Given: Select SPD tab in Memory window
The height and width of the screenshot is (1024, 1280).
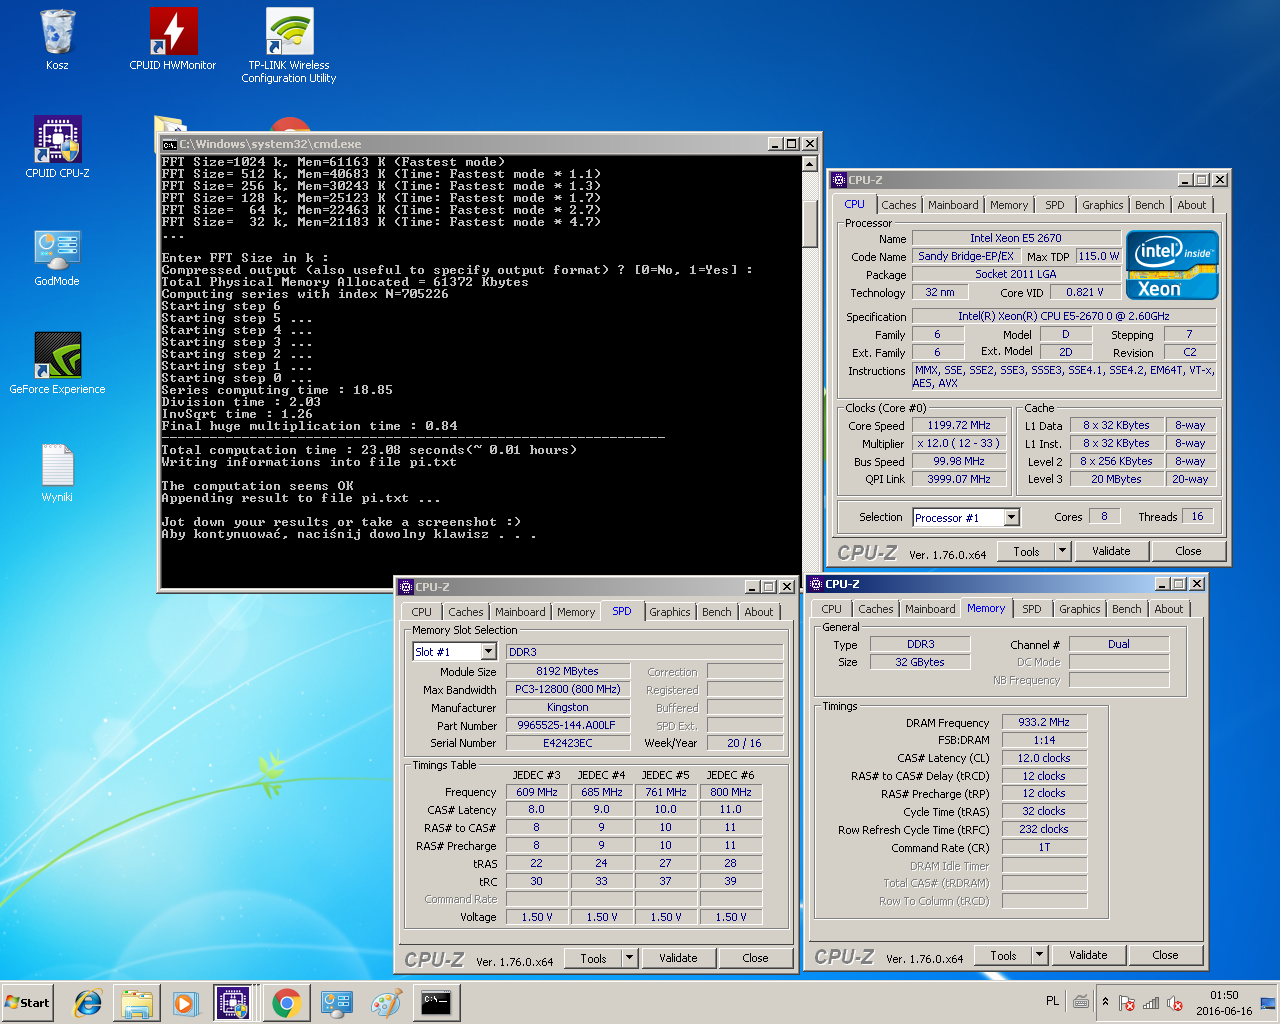Looking at the screenshot, I should [x=1031, y=609].
